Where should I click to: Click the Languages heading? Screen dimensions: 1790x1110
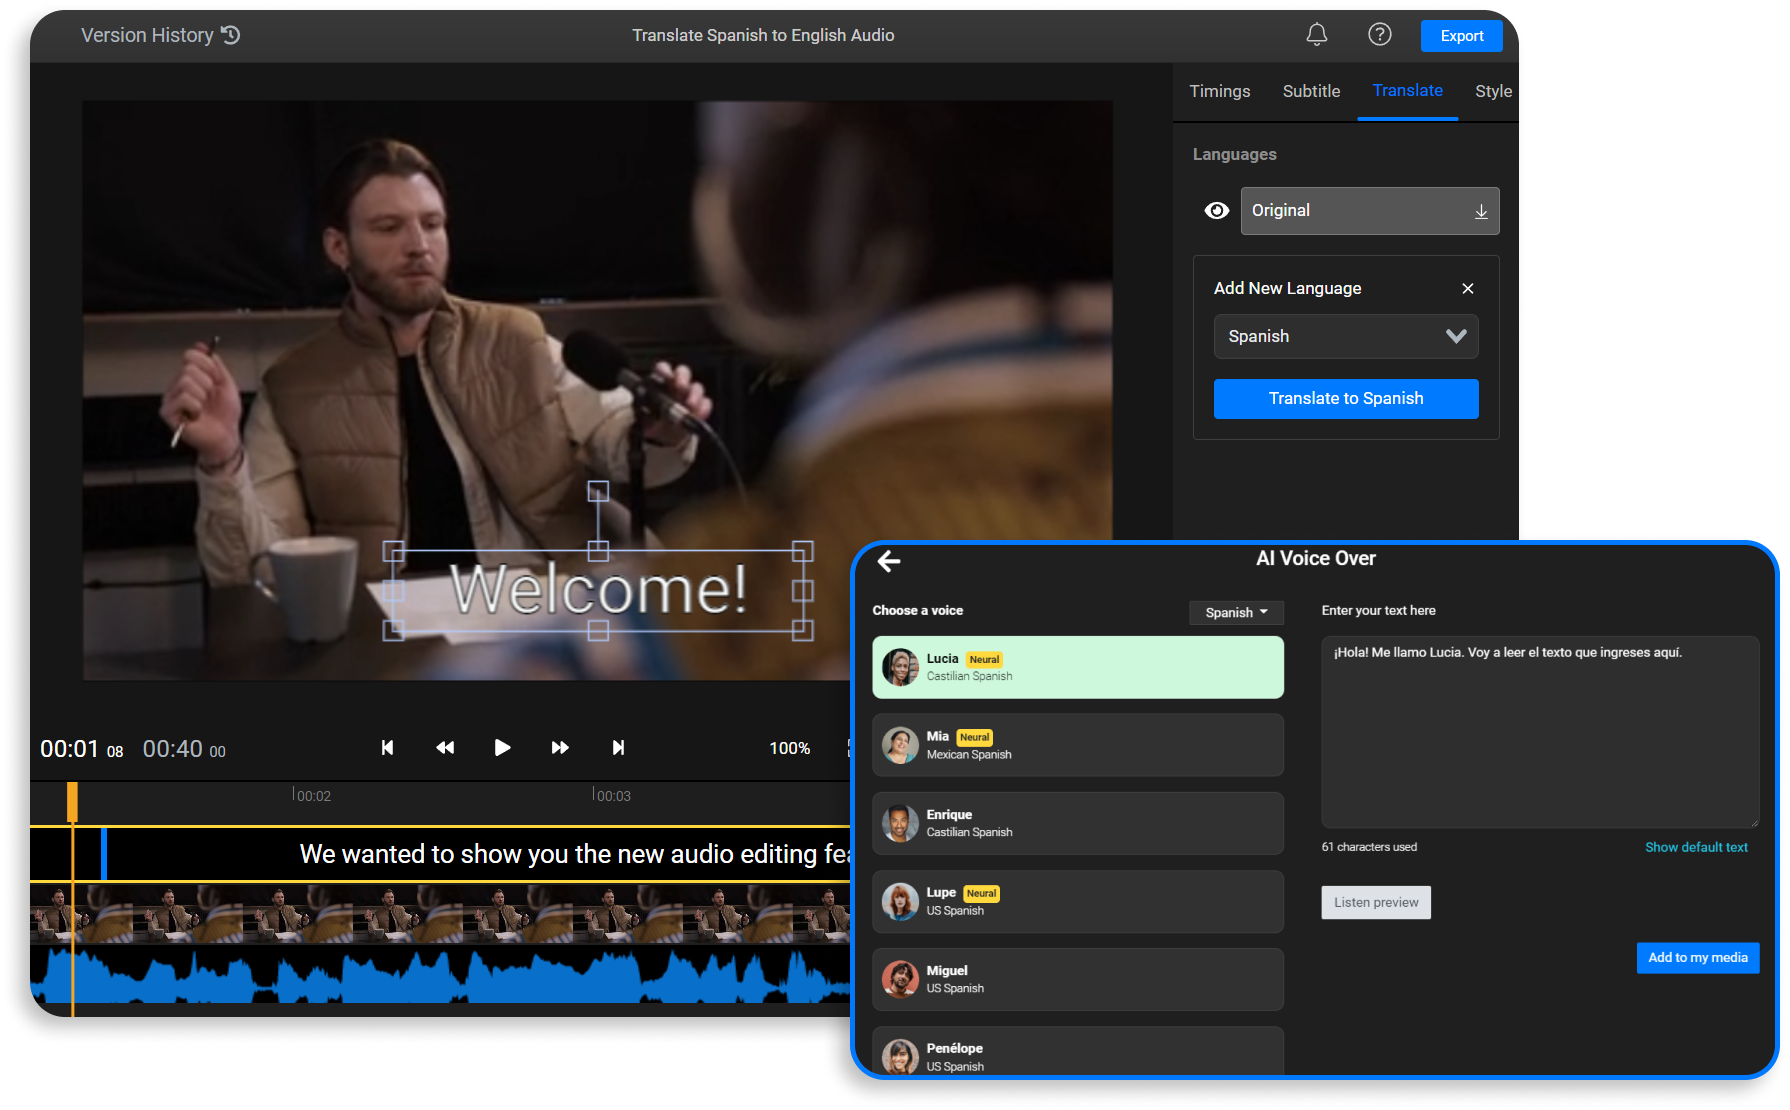(x=1234, y=155)
